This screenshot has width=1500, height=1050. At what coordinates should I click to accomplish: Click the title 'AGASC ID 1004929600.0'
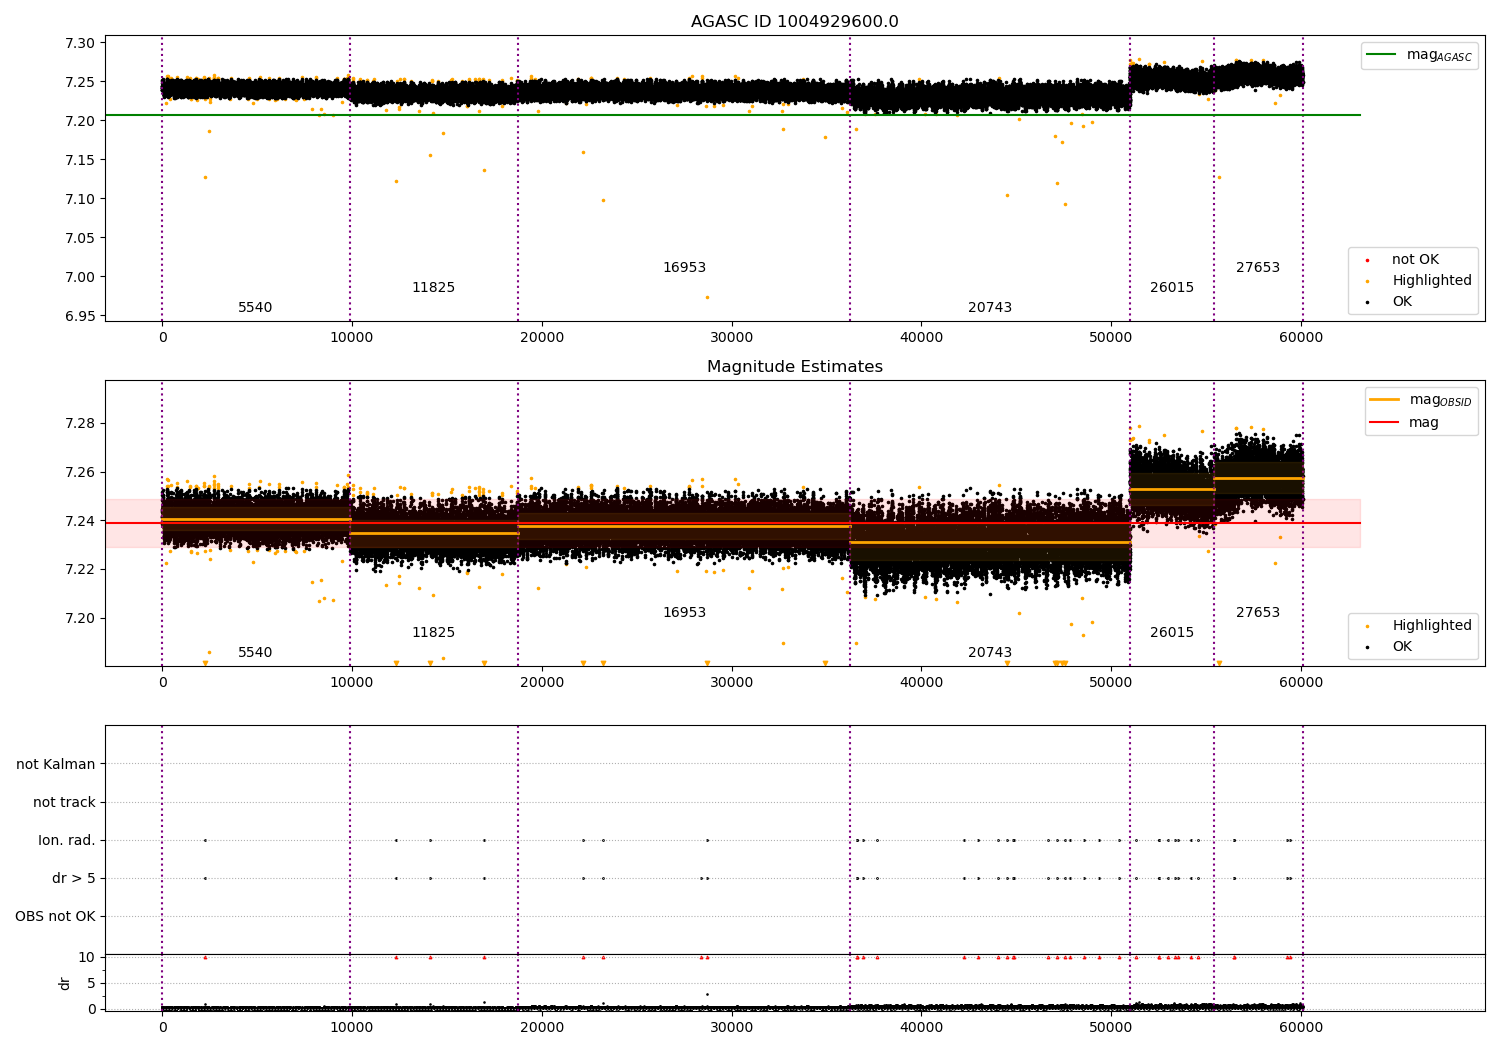pyautogui.click(x=794, y=22)
